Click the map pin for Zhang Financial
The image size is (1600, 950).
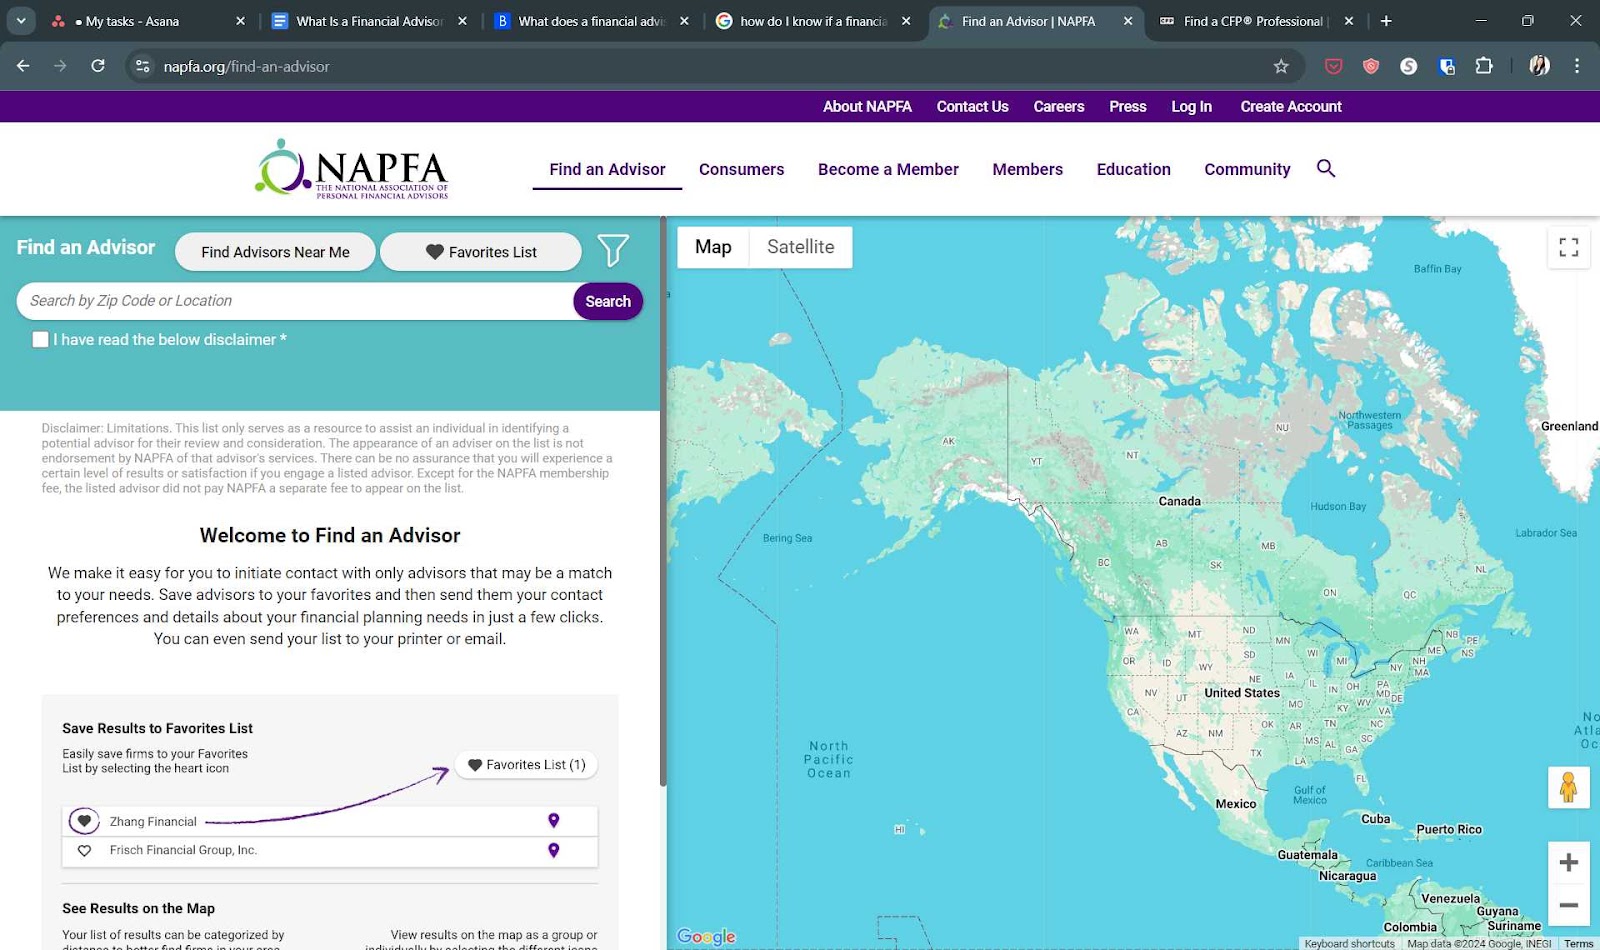tap(554, 821)
